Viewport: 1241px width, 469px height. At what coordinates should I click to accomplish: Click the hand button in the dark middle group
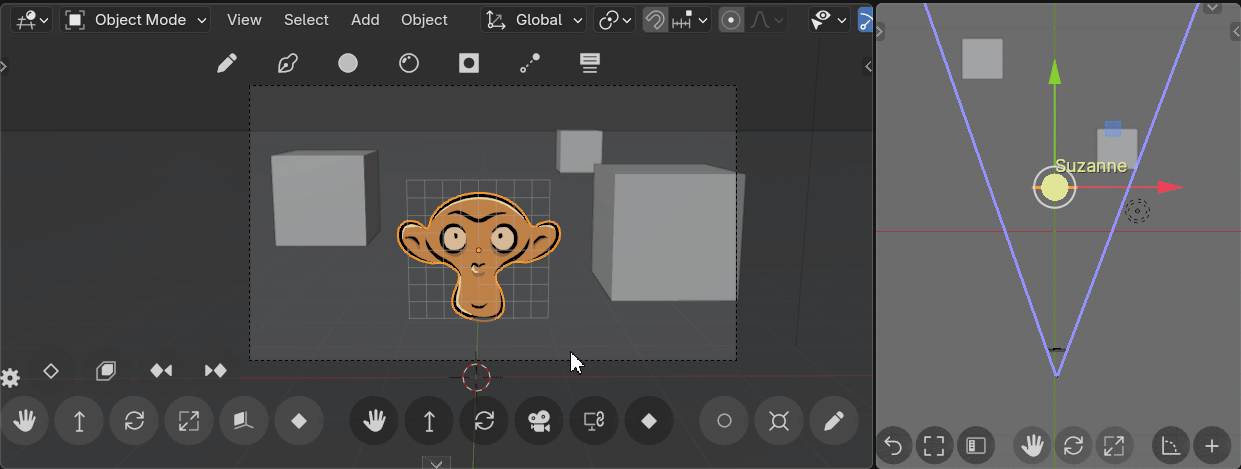click(374, 421)
